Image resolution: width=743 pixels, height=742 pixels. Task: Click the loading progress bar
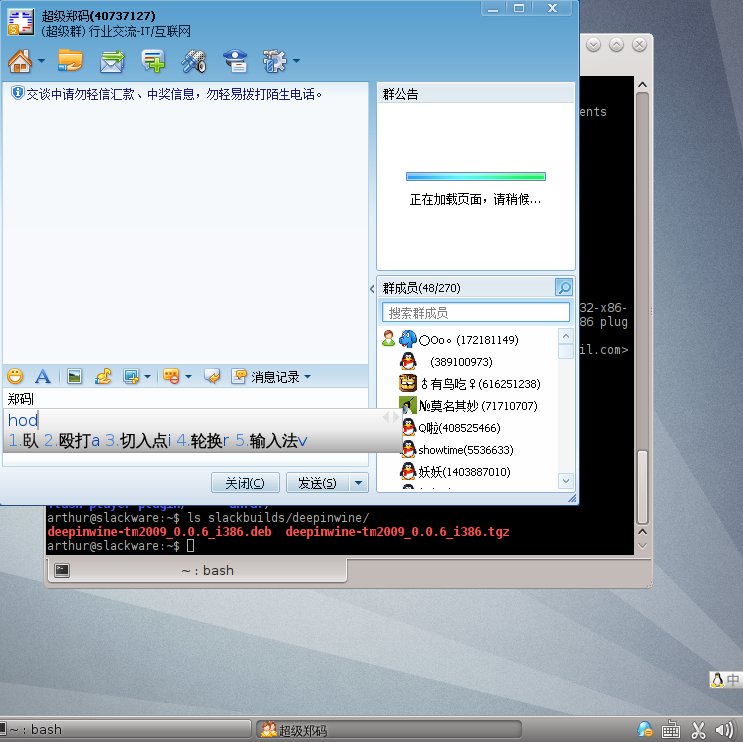pos(476,176)
